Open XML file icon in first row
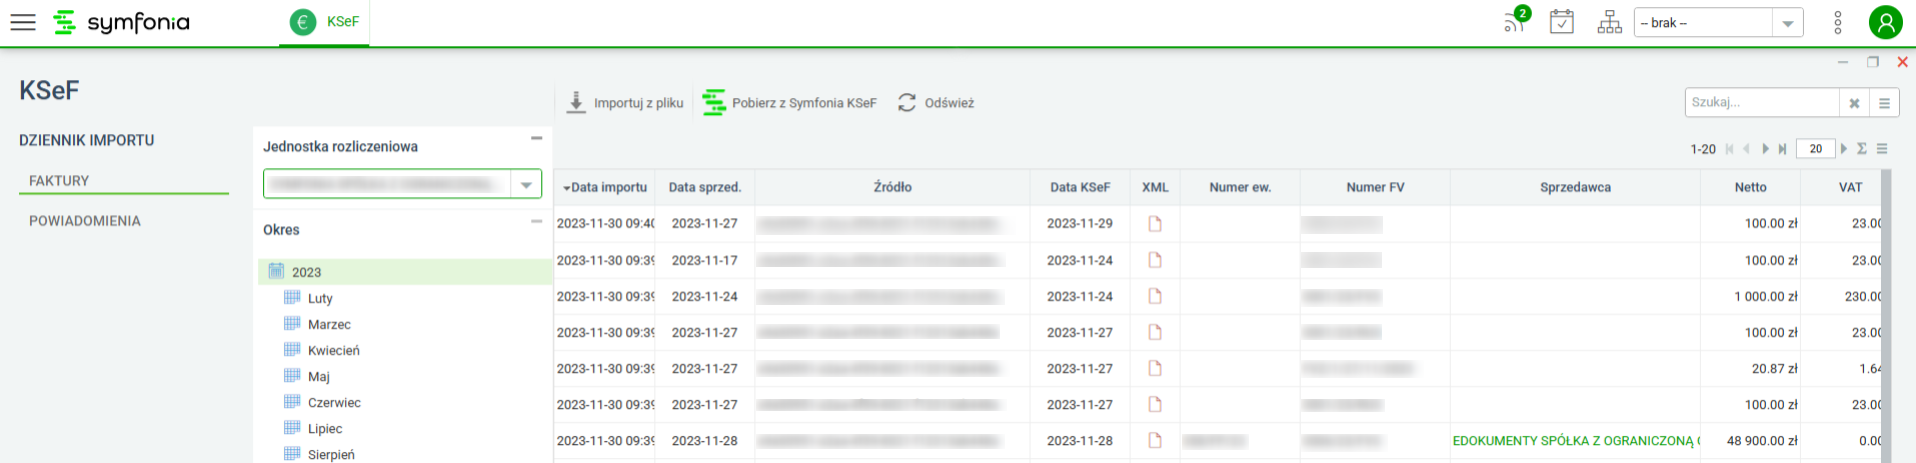This screenshot has width=1916, height=463. pyautogui.click(x=1155, y=224)
